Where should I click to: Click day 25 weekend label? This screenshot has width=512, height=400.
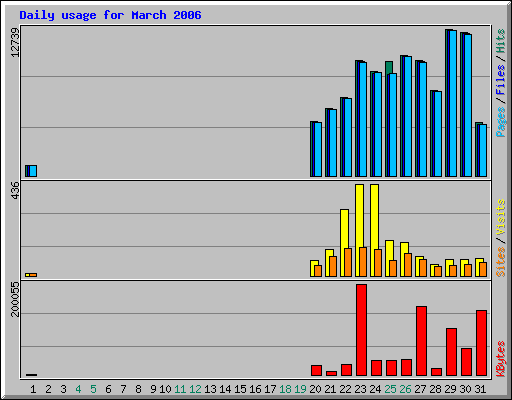(x=390, y=389)
